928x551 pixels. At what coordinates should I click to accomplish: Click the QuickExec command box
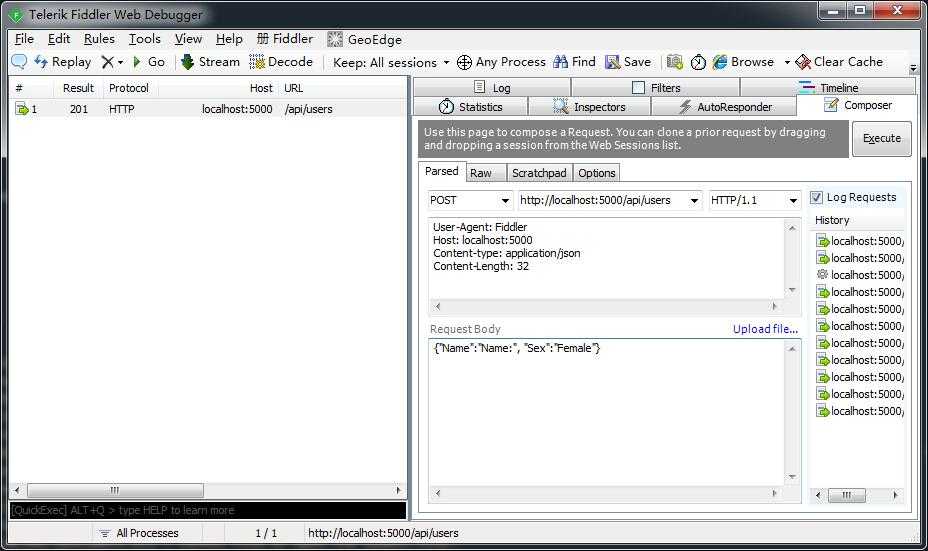click(x=208, y=510)
